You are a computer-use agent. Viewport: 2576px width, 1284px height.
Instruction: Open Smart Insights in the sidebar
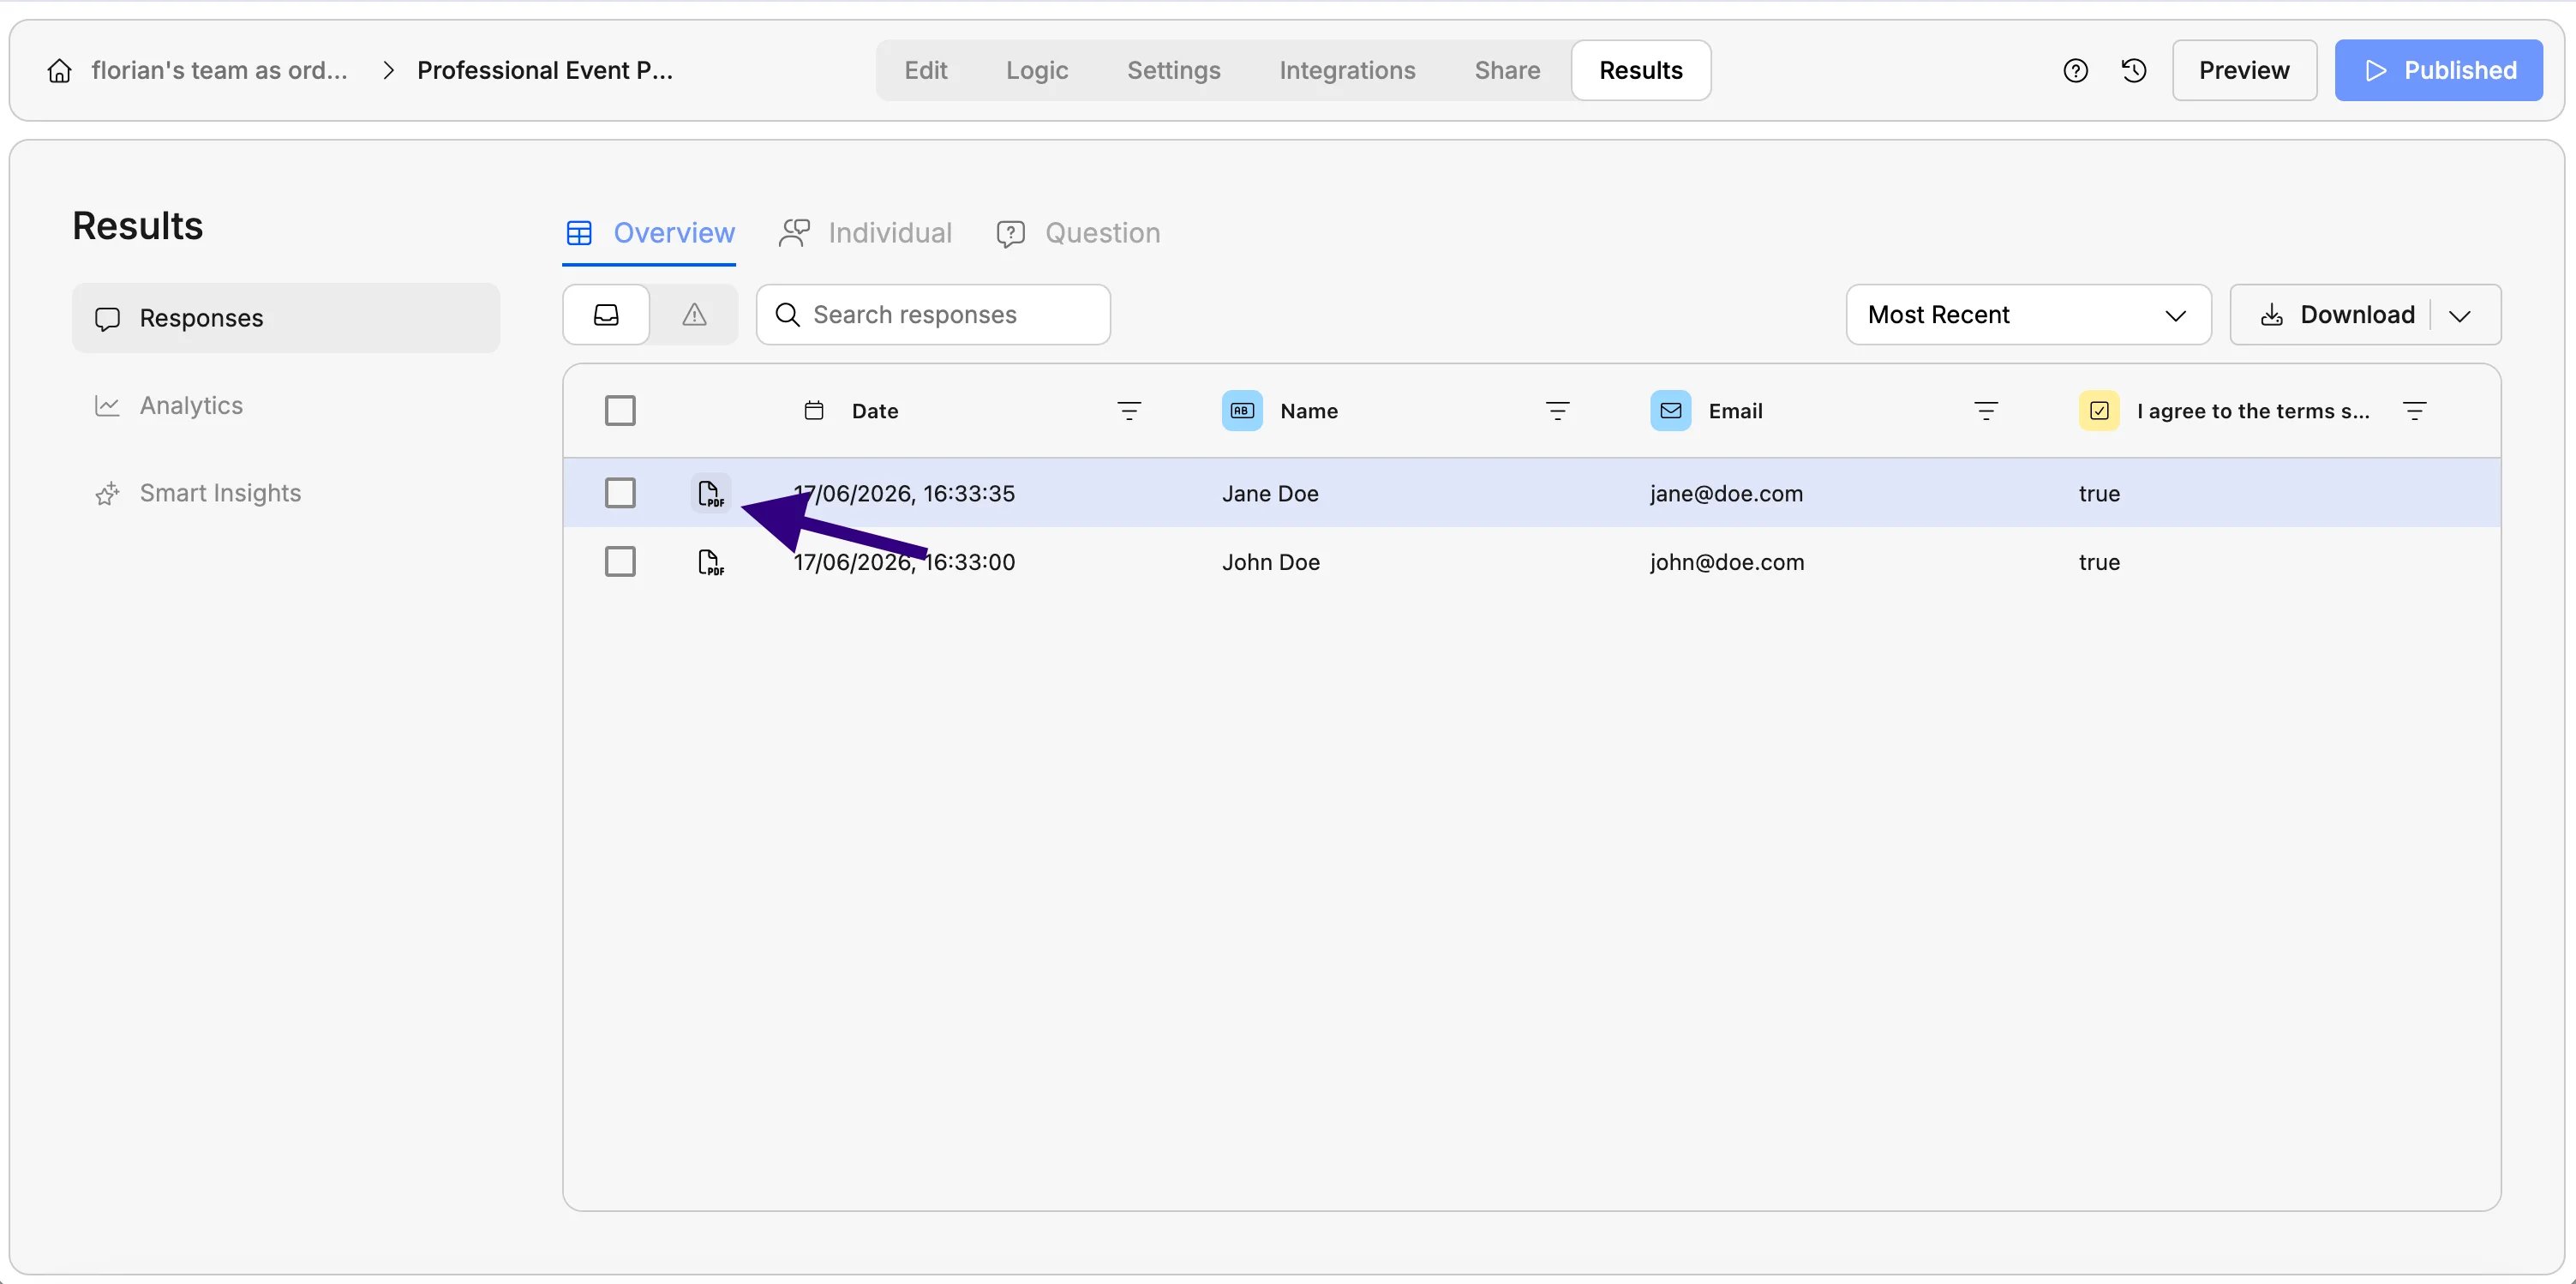click(286, 493)
